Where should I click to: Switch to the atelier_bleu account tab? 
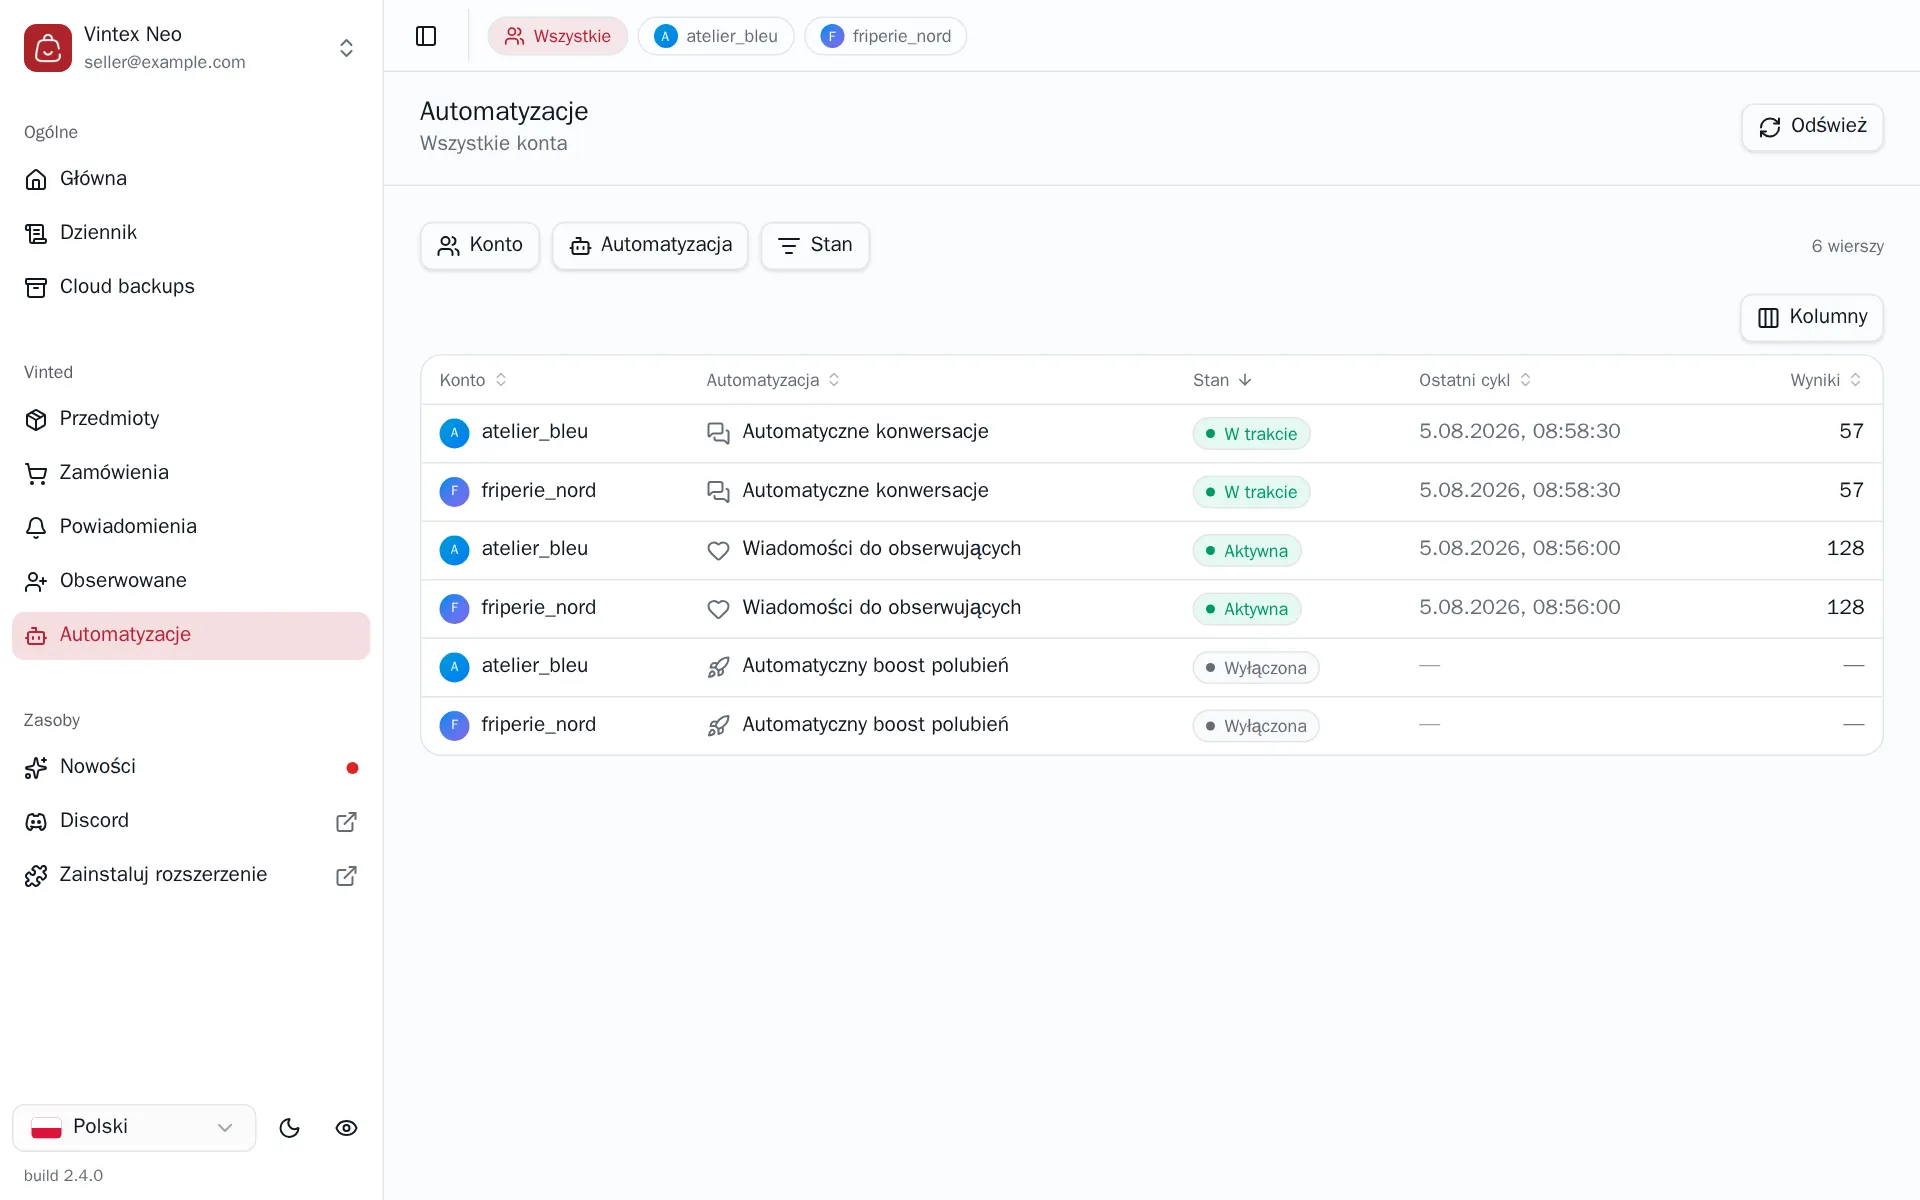pyautogui.click(x=716, y=36)
